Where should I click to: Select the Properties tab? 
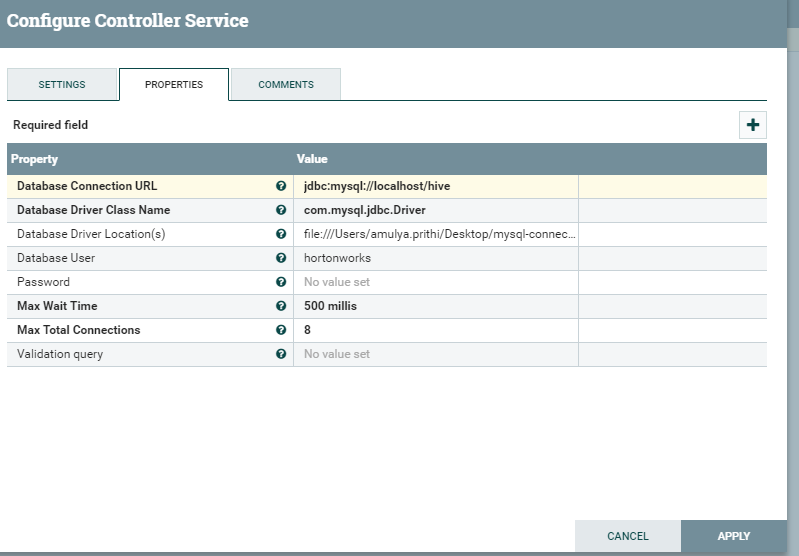(x=174, y=85)
